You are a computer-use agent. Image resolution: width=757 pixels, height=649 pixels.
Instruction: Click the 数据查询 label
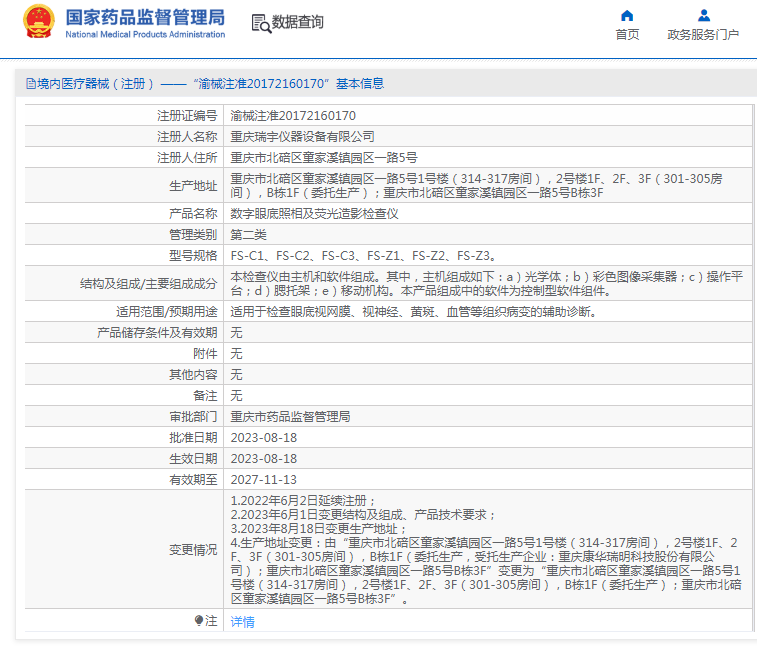(x=297, y=22)
